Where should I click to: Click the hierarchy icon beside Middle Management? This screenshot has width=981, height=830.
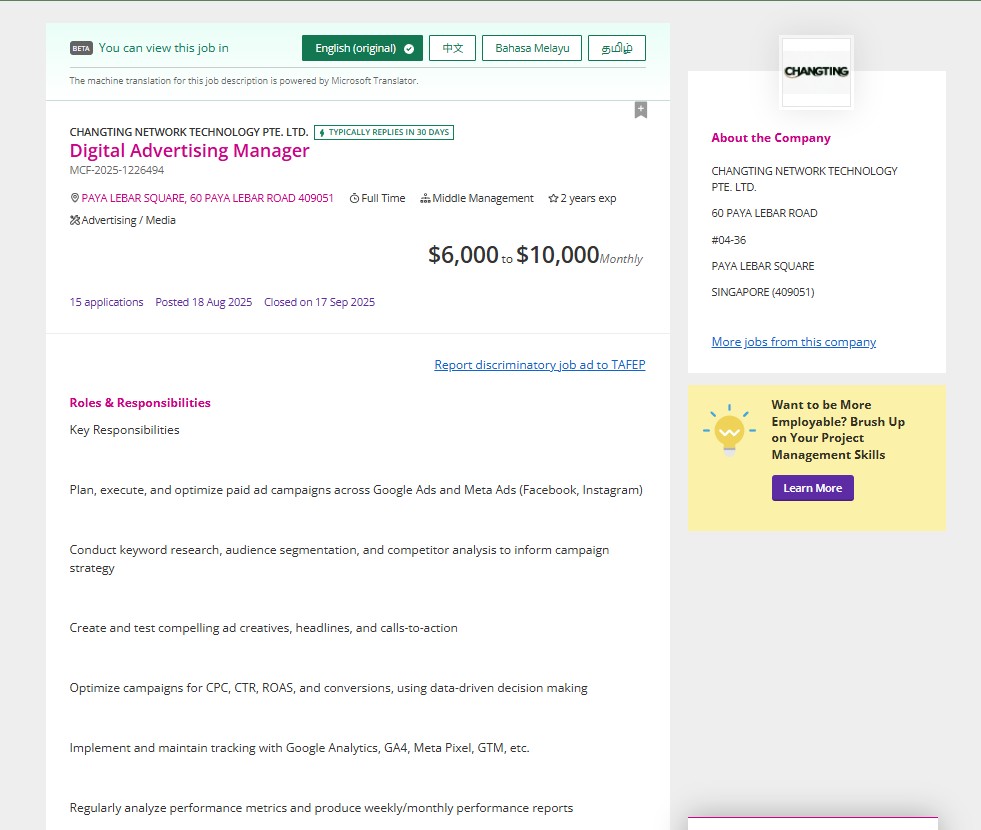425,199
